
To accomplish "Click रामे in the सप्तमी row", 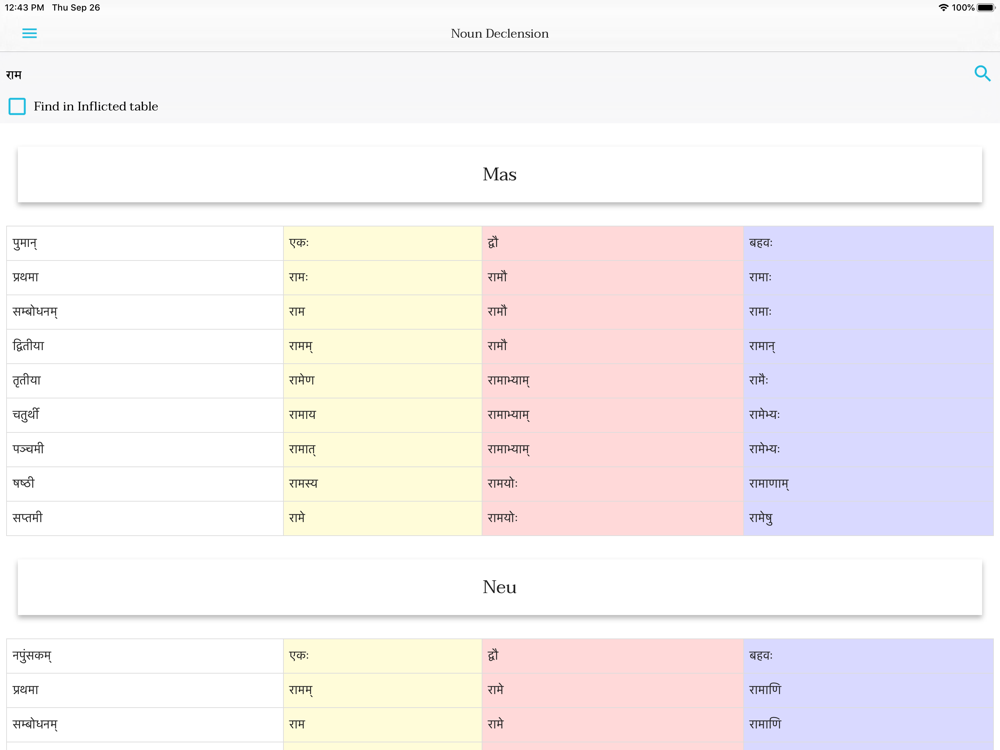I will tap(383, 518).
